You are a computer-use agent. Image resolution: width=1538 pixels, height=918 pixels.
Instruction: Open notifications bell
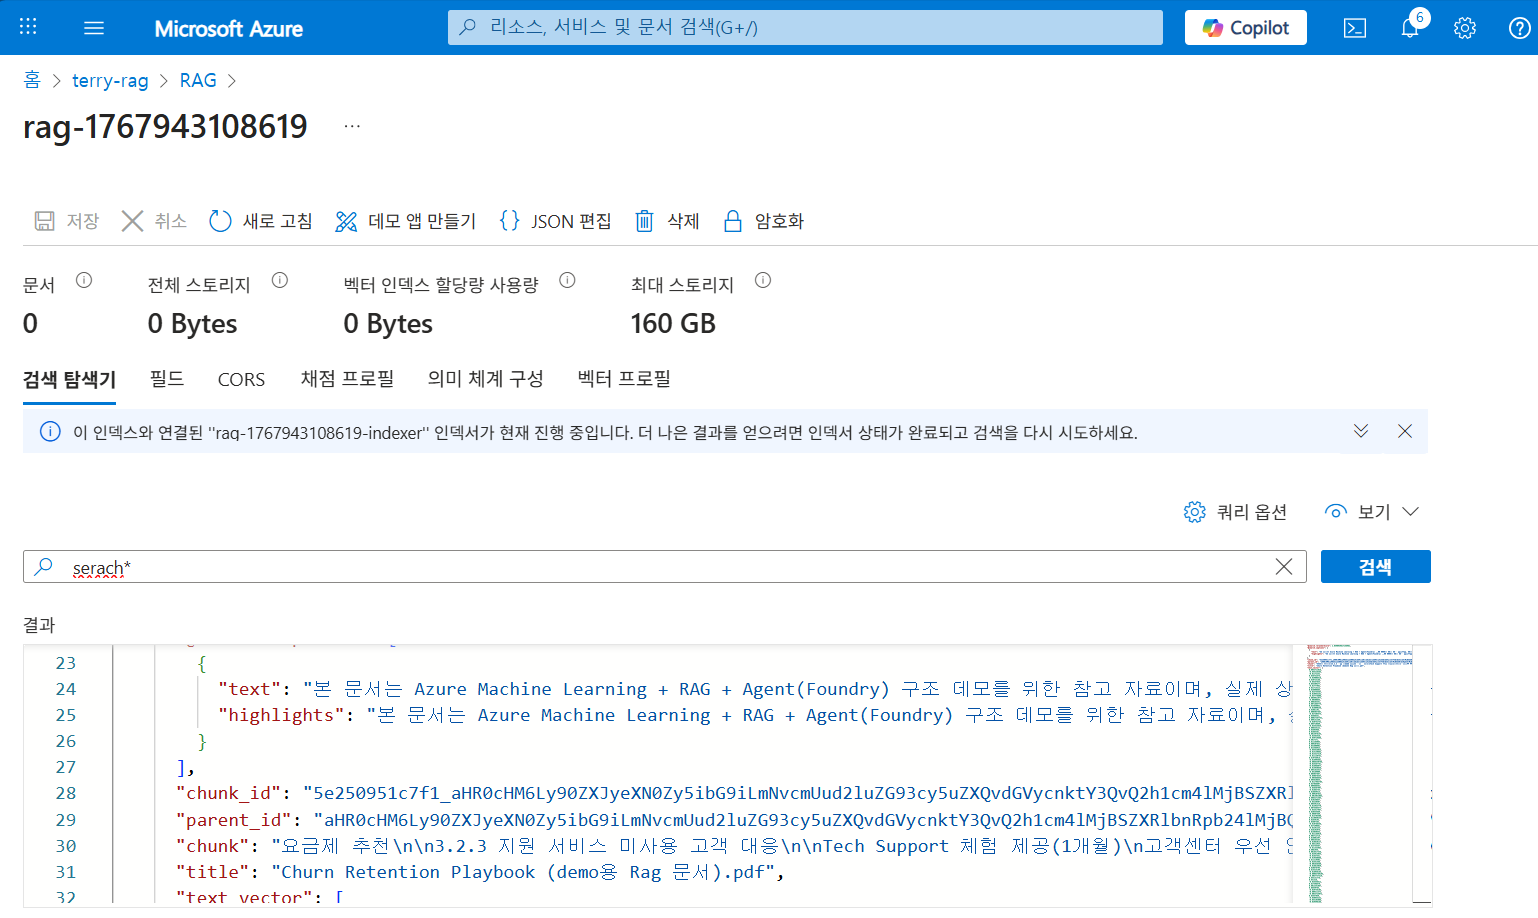1410,28
